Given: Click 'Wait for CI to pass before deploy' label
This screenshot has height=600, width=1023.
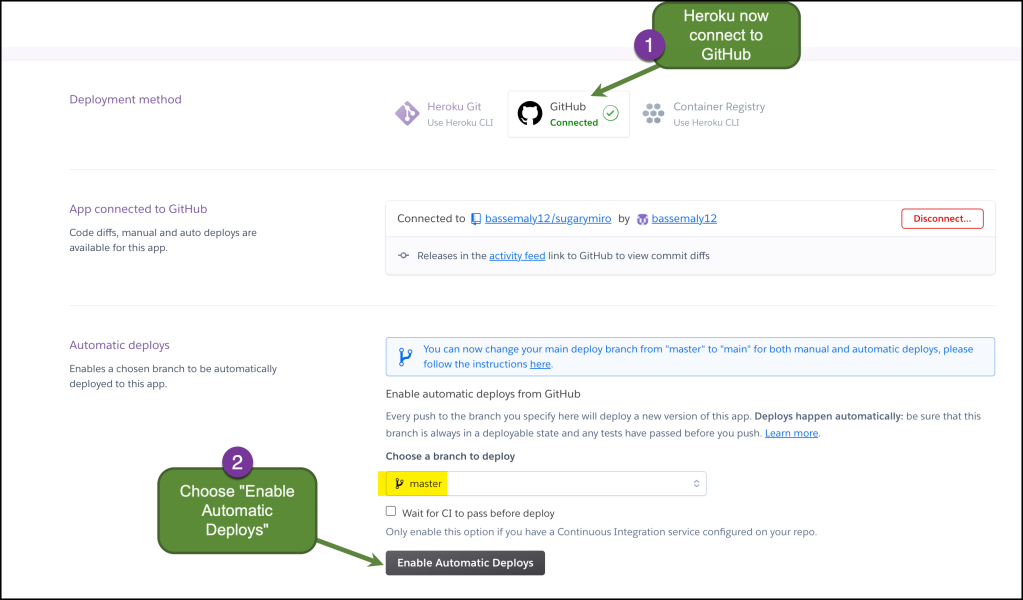Looking at the screenshot, I should pos(478,513).
